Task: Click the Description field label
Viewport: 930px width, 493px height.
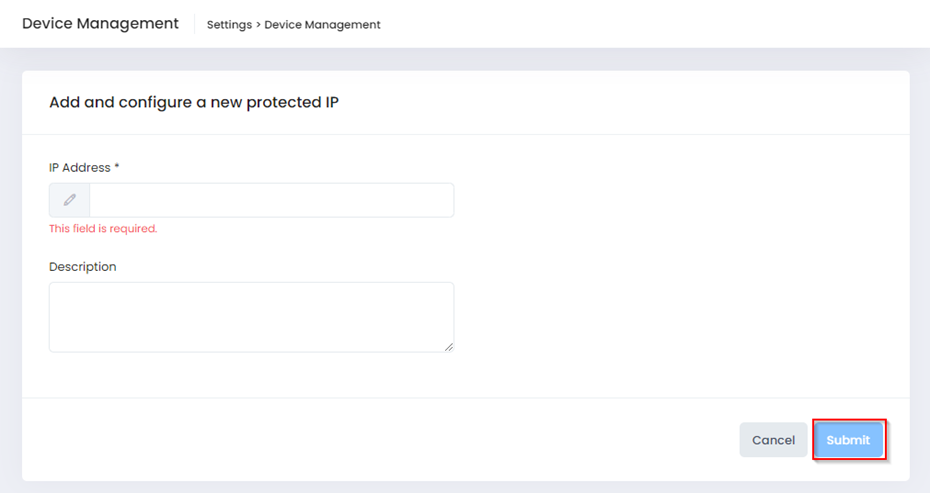Action: click(83, 267)
